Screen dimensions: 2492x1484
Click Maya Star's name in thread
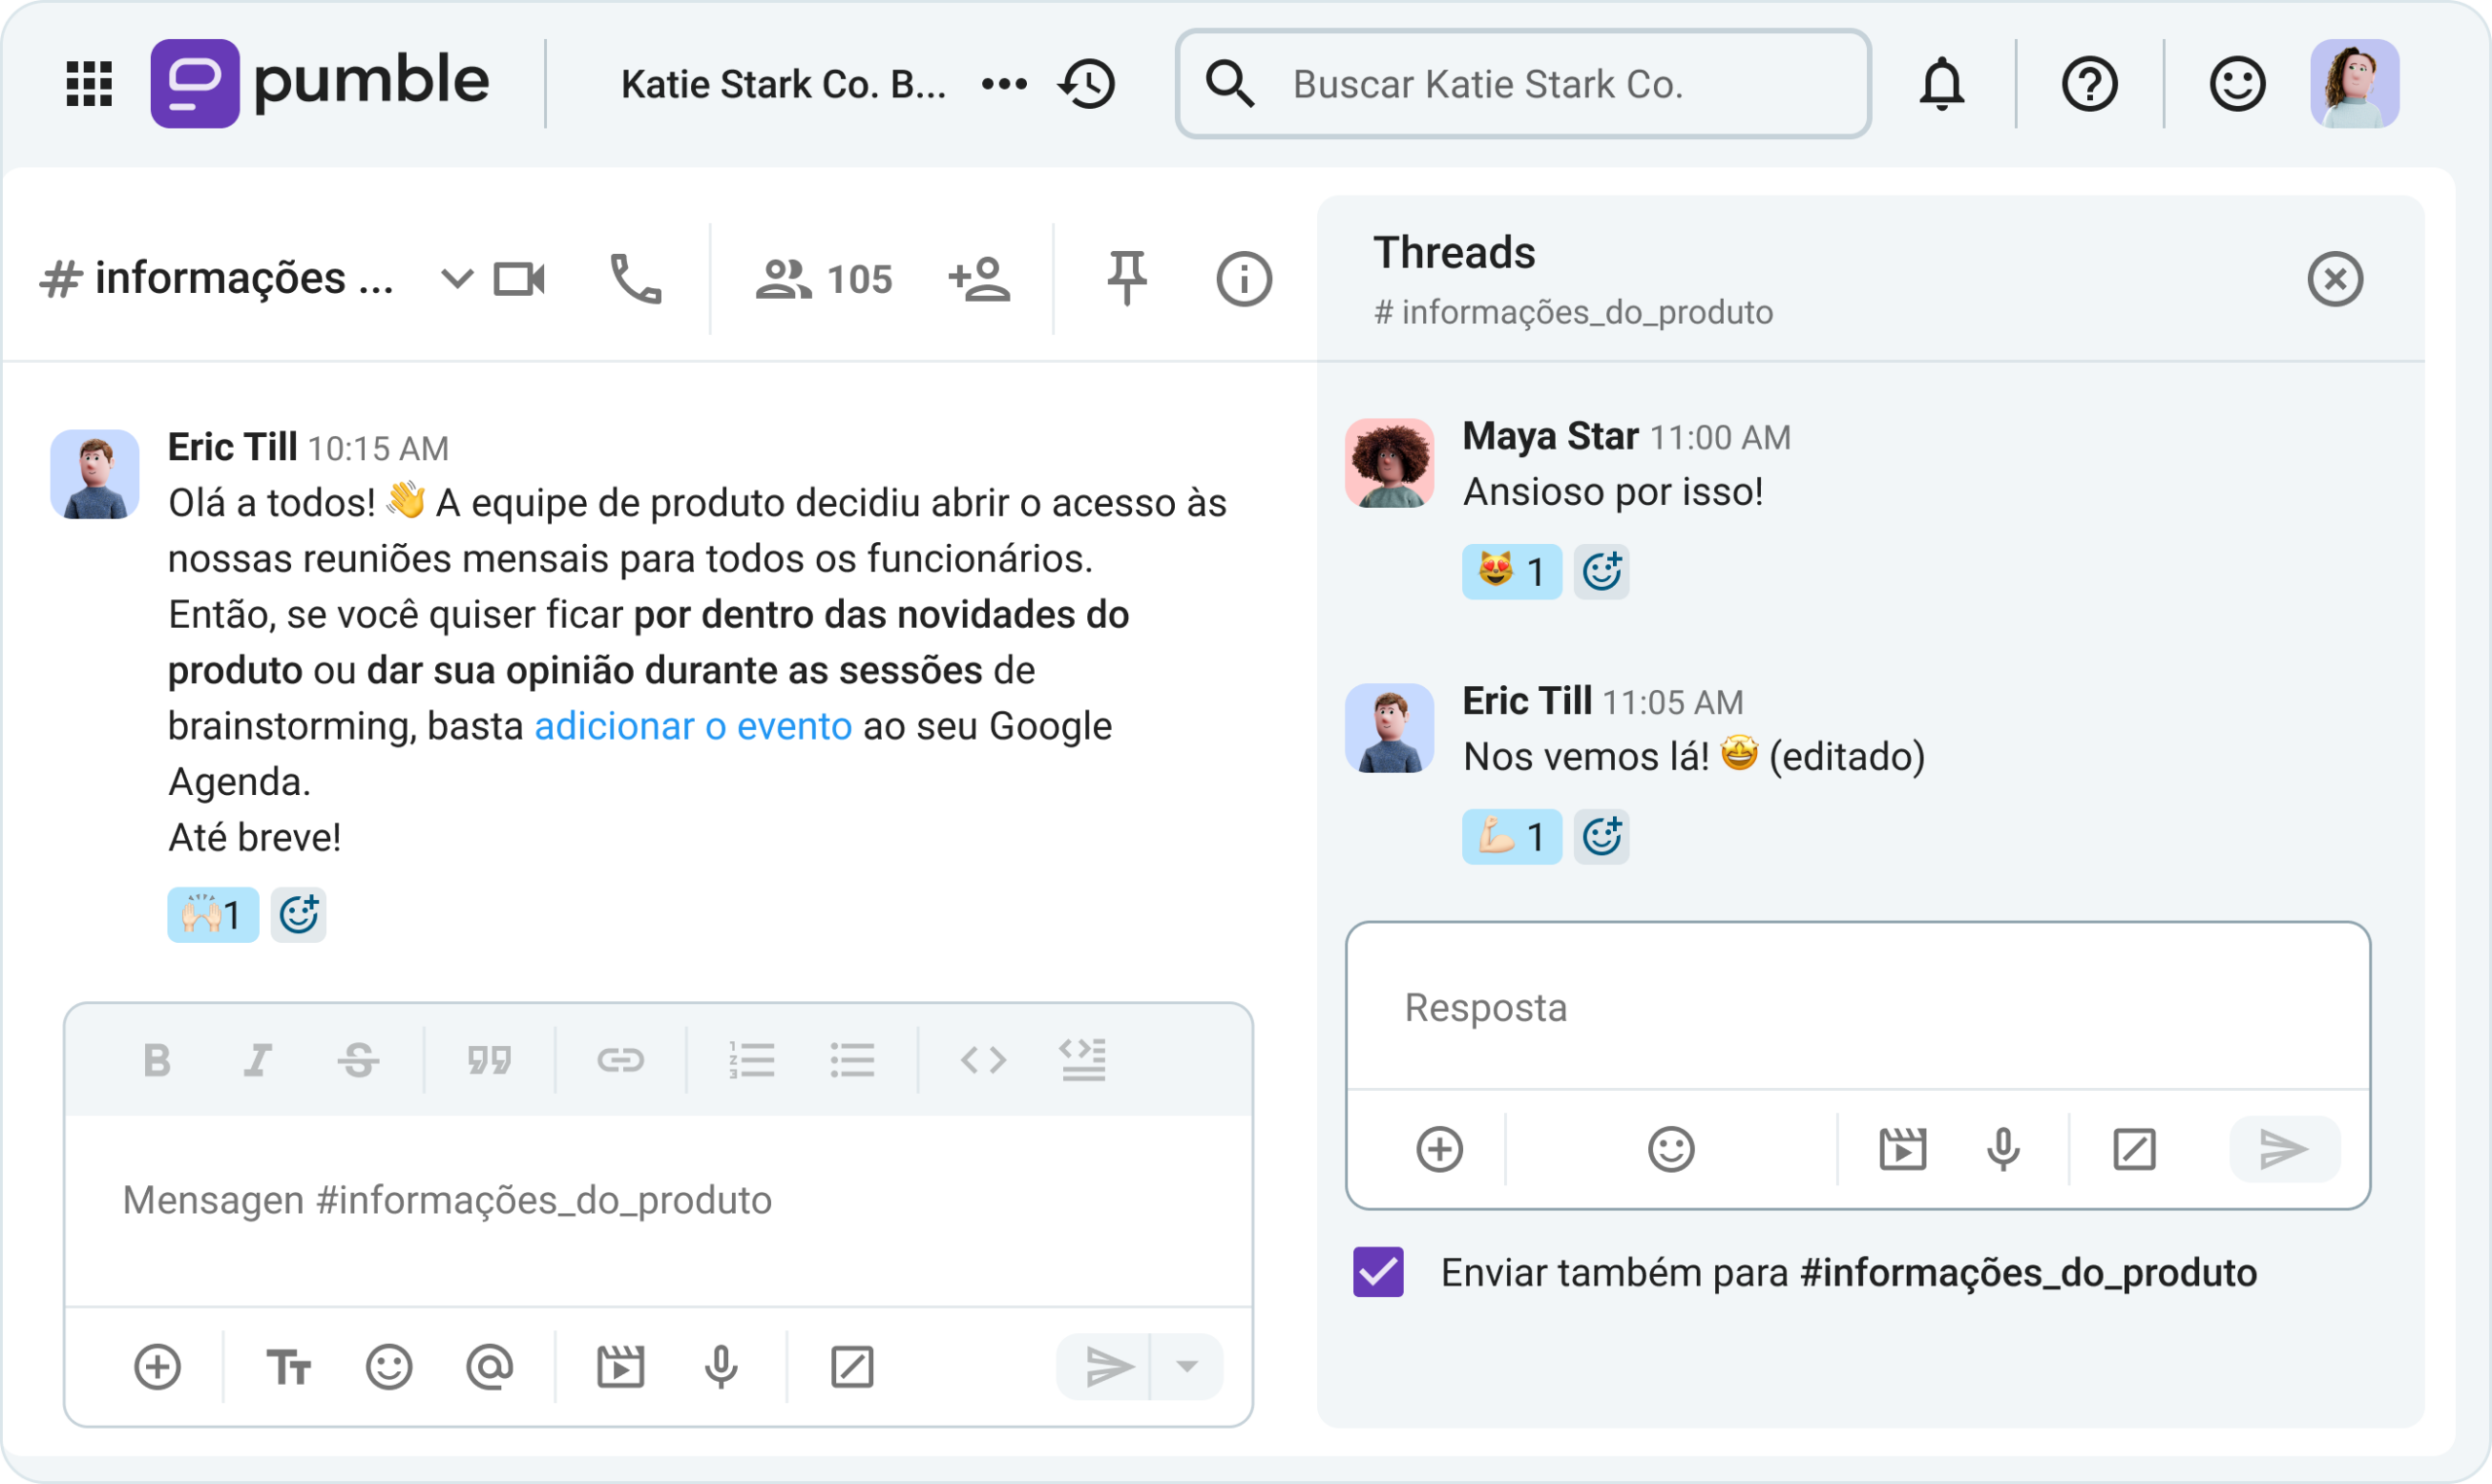coord(1551,436)
